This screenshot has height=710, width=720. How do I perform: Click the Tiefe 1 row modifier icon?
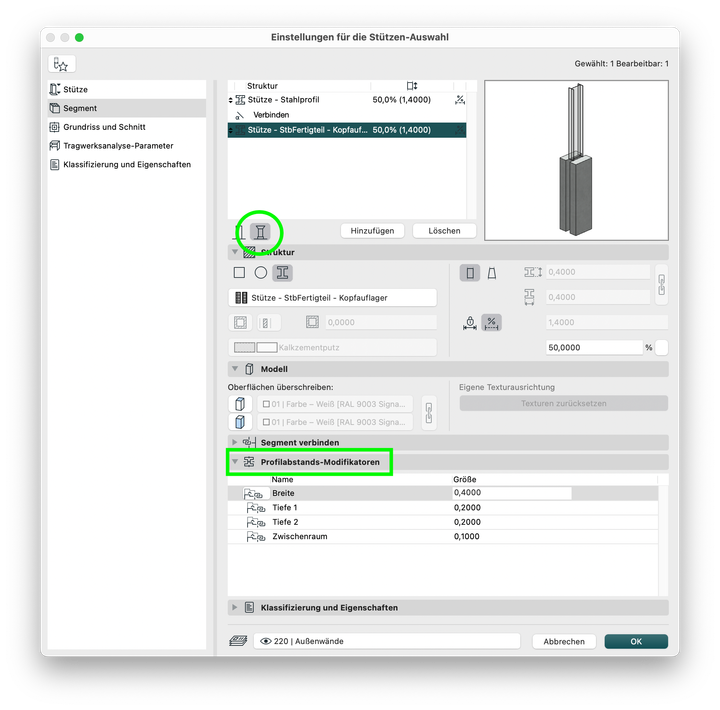click(x=256, y=507)
